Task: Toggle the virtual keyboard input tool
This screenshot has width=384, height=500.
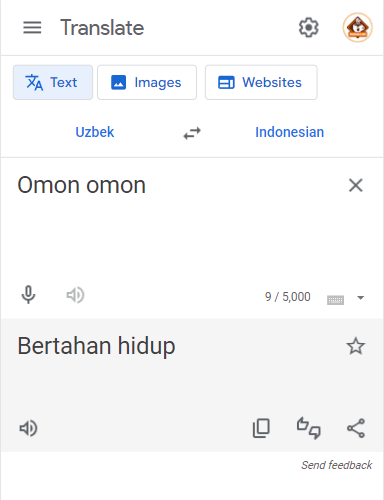Action: 335,300
